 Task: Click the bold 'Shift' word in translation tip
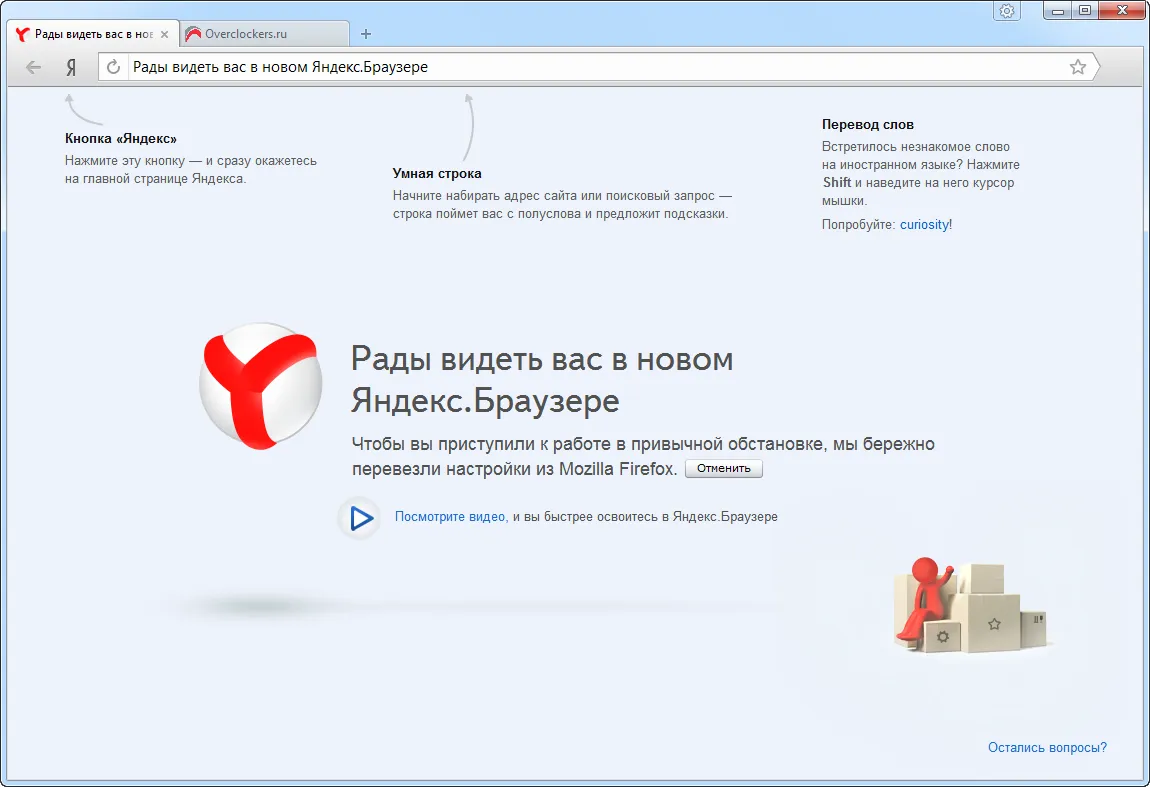(x=837, y=183)
